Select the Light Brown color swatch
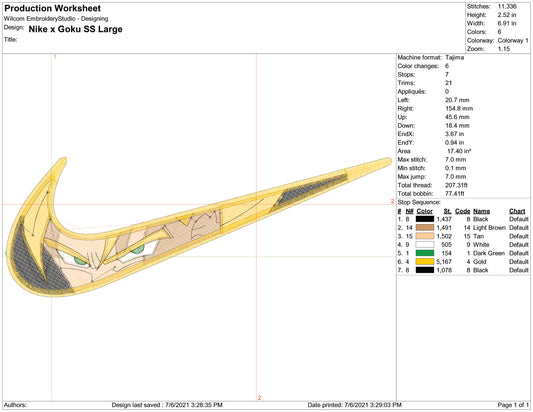The width and height of the screenshot is (533, 412). (425, 228)
